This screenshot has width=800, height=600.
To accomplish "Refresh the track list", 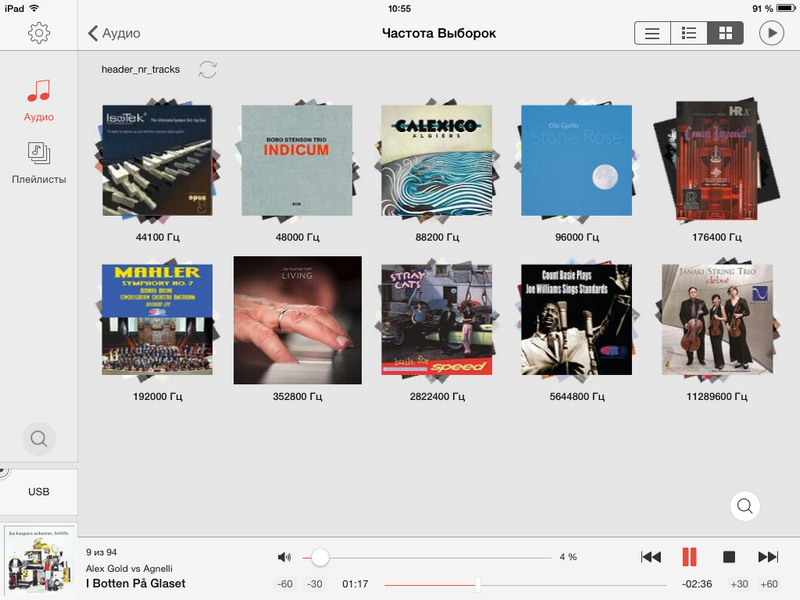I will pos(208,69).
